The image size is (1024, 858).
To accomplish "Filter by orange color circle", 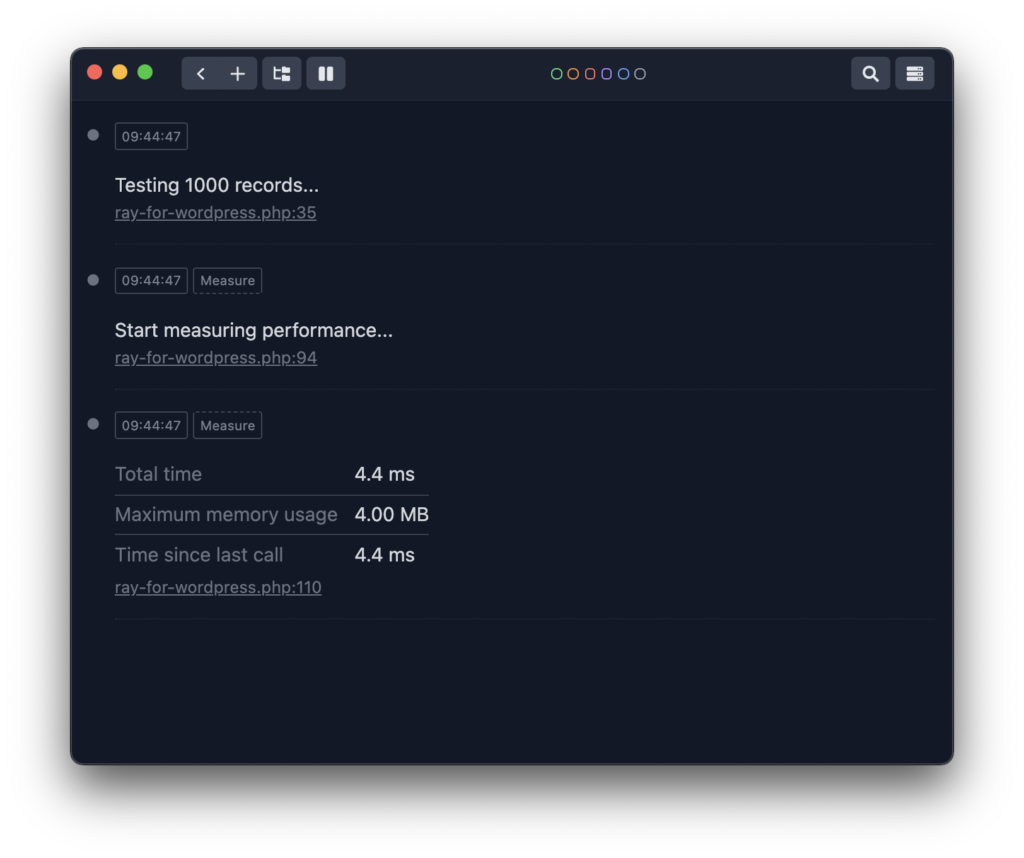I will (573, 74).
